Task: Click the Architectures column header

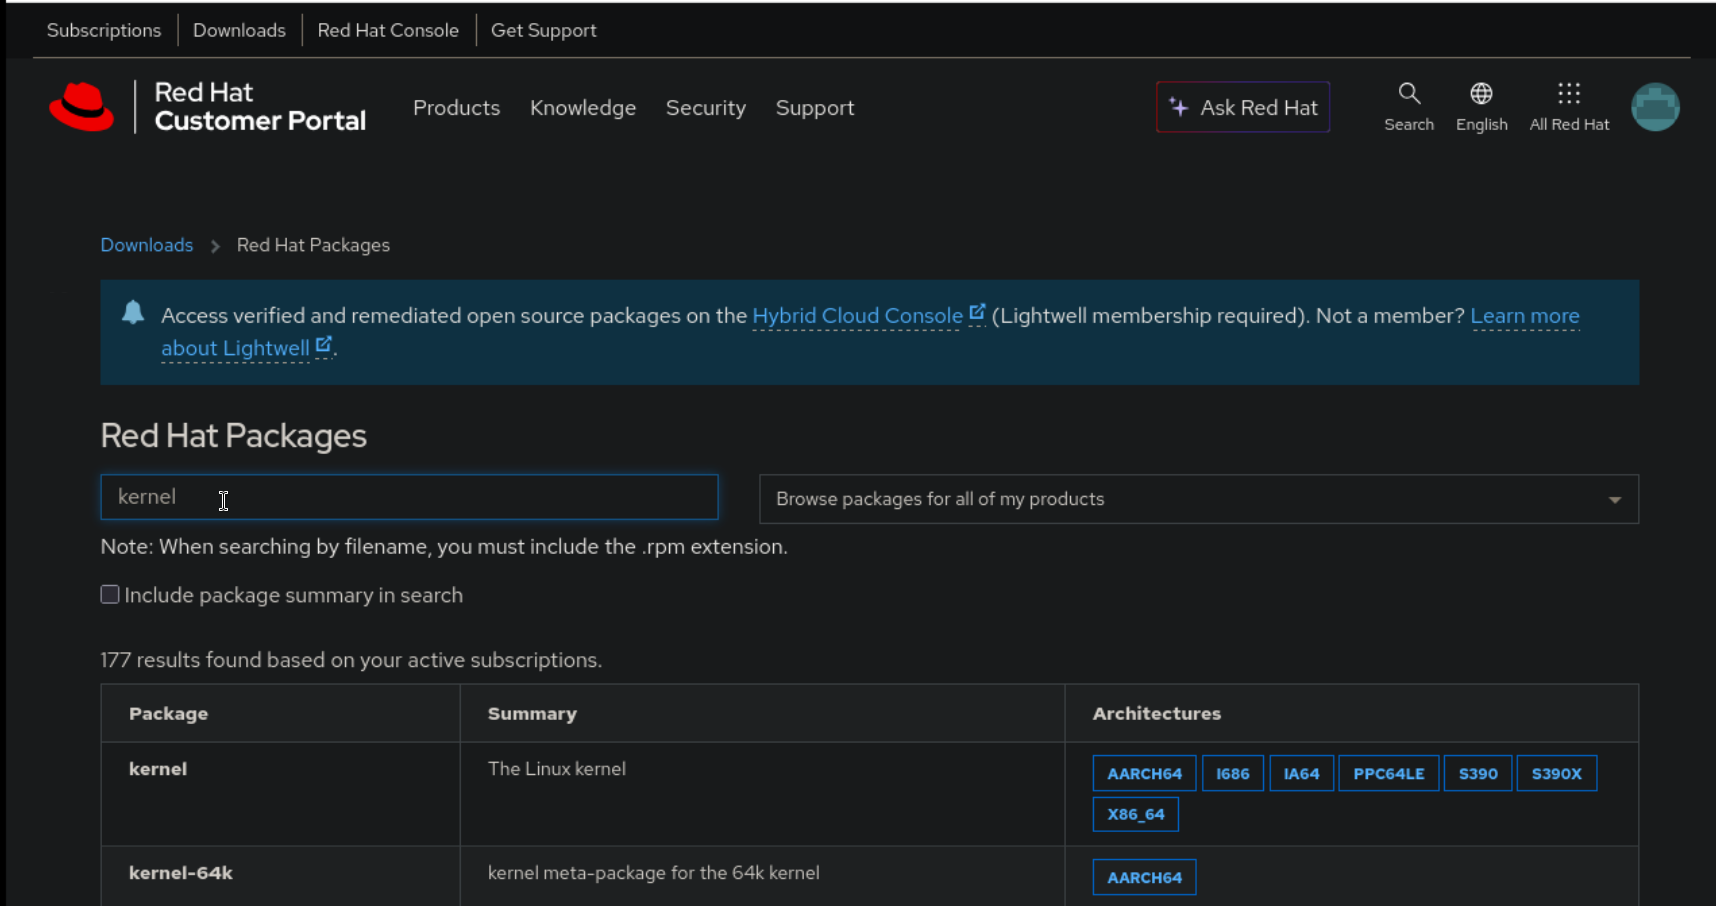Action: pyautogui.click(x=1156, y=713)
